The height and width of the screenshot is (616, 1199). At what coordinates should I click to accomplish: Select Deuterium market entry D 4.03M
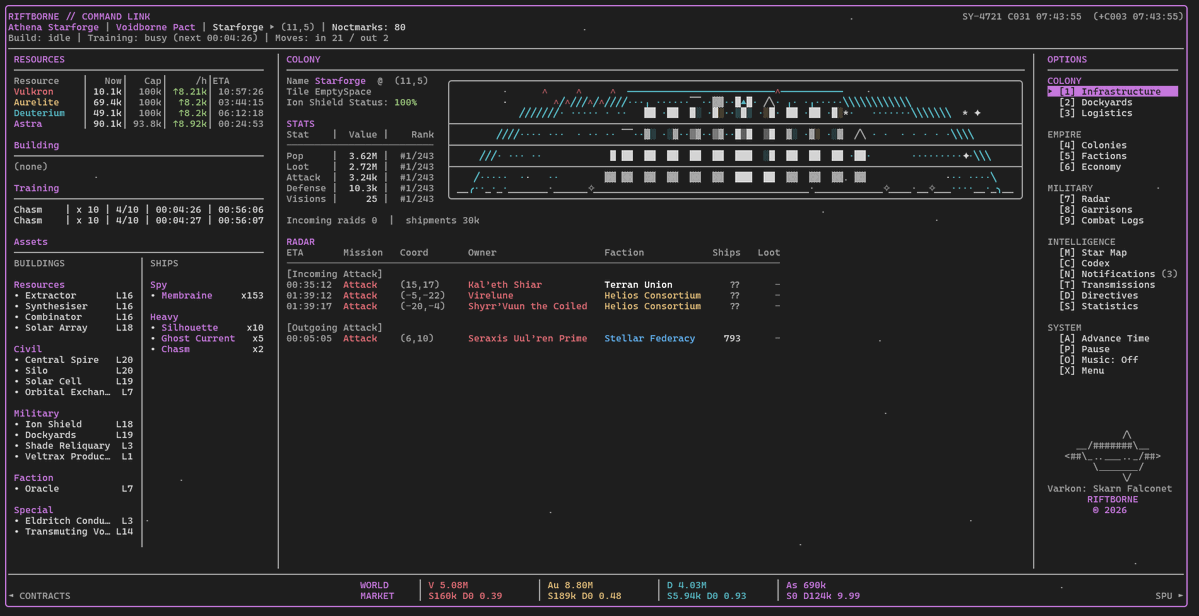(706, 590)
